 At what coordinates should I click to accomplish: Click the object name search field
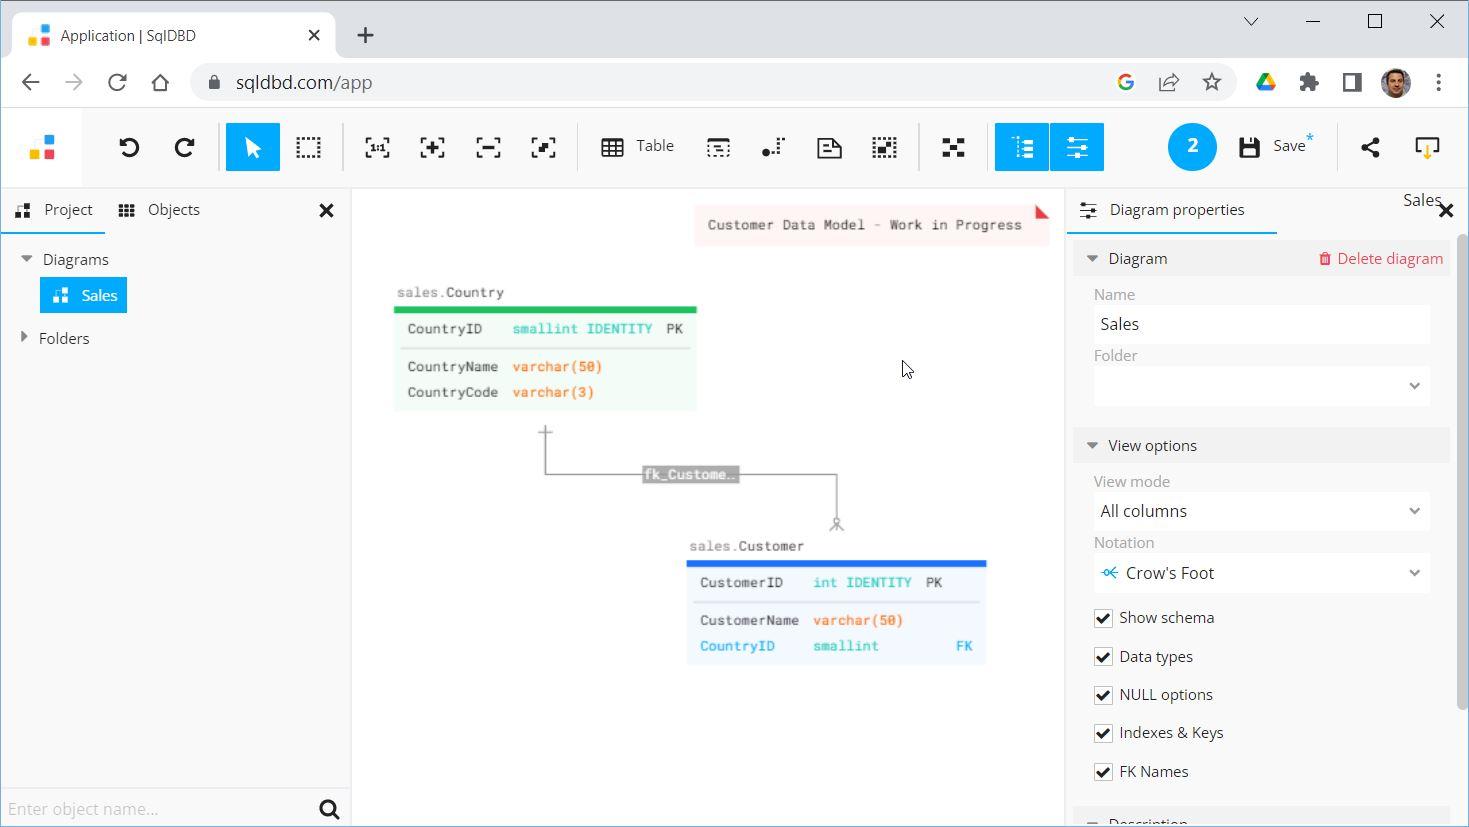[158, 809]
